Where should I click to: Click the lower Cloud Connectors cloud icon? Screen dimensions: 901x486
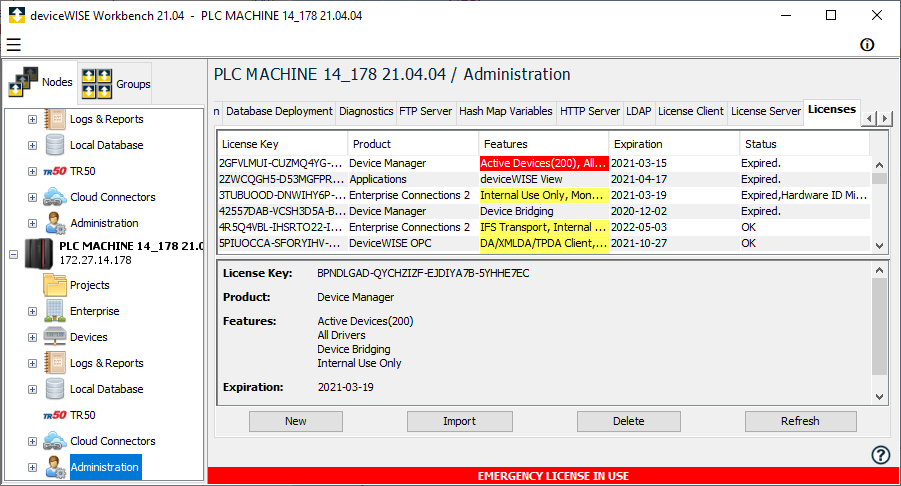point(55,441)
